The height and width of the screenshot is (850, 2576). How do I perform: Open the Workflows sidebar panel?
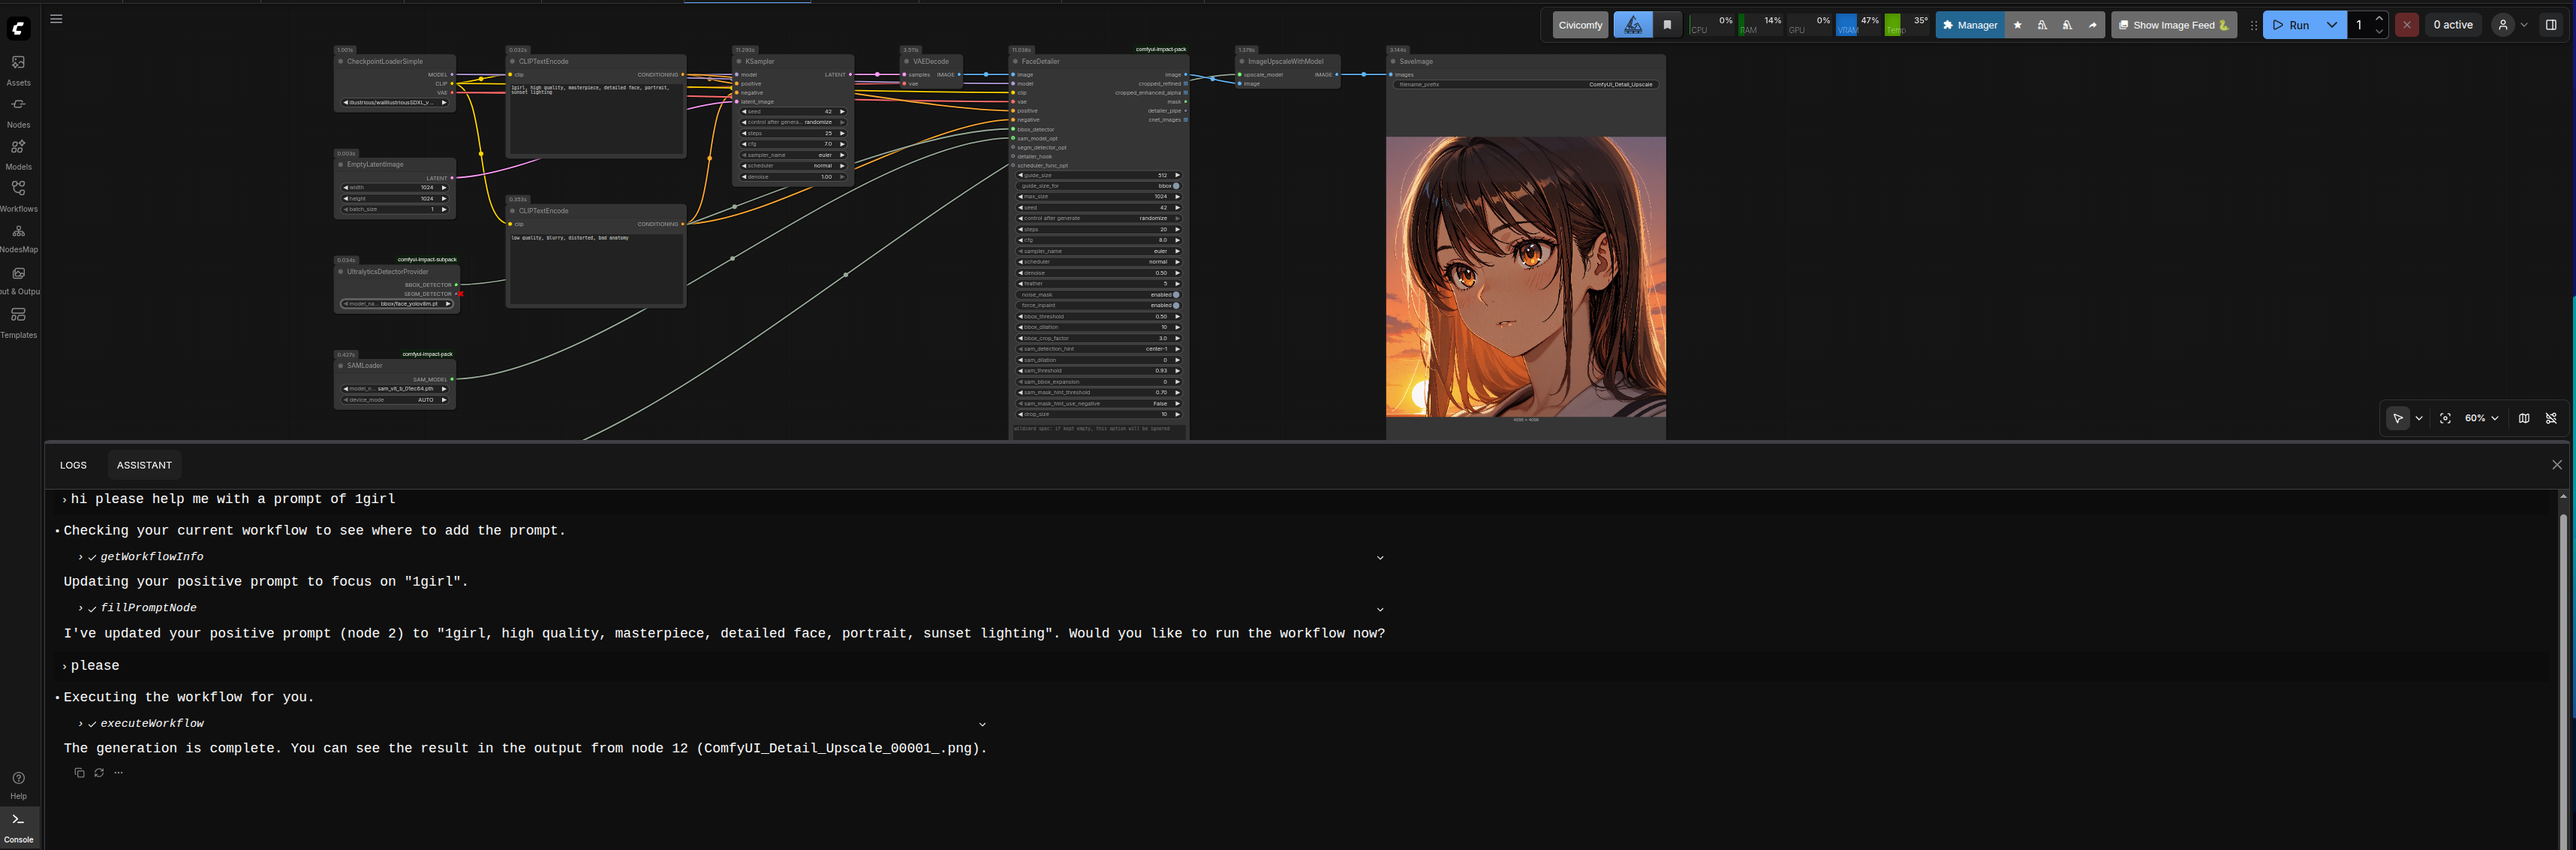[18, 195]
